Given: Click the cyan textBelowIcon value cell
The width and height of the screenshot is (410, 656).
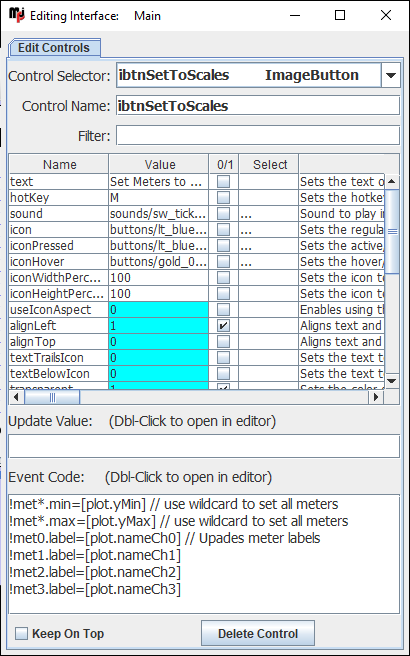Looking at the screenshot, I should (x=159, y=374).
